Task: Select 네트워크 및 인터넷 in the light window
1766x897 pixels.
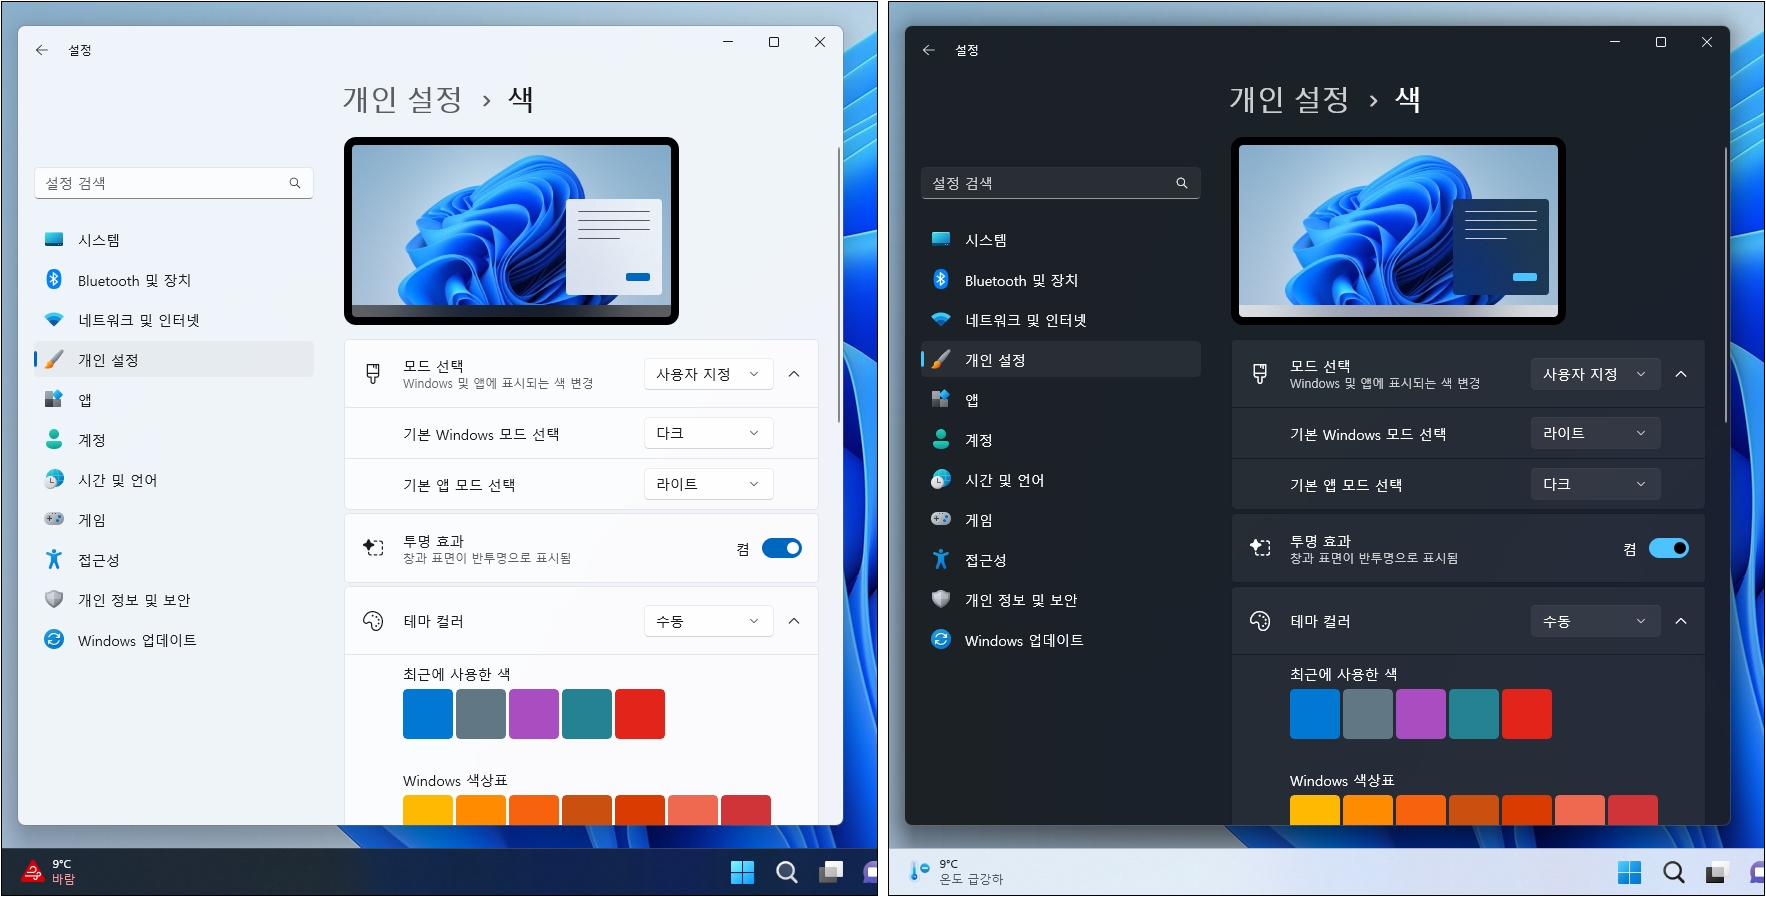Action: pyautogui.click(x=174, y=320)
